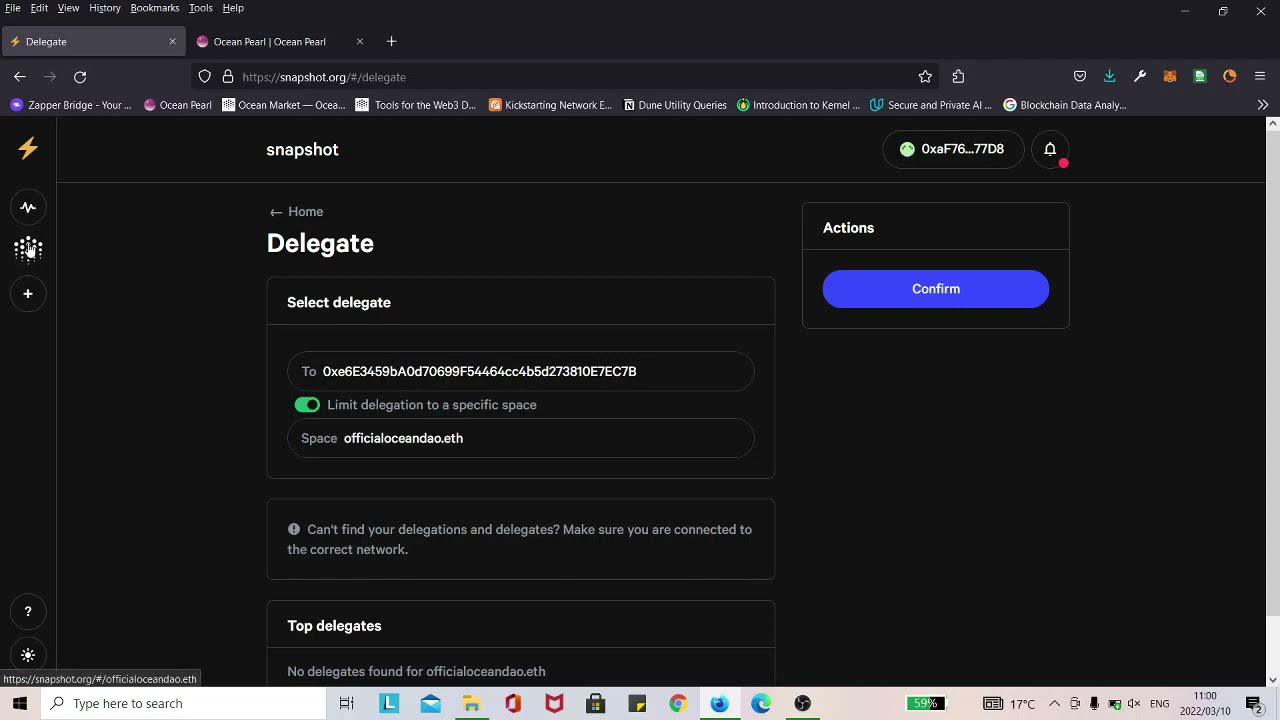Close the Ocean Pearl tab
Screen dimensions: 1280x720
[360, 41]
